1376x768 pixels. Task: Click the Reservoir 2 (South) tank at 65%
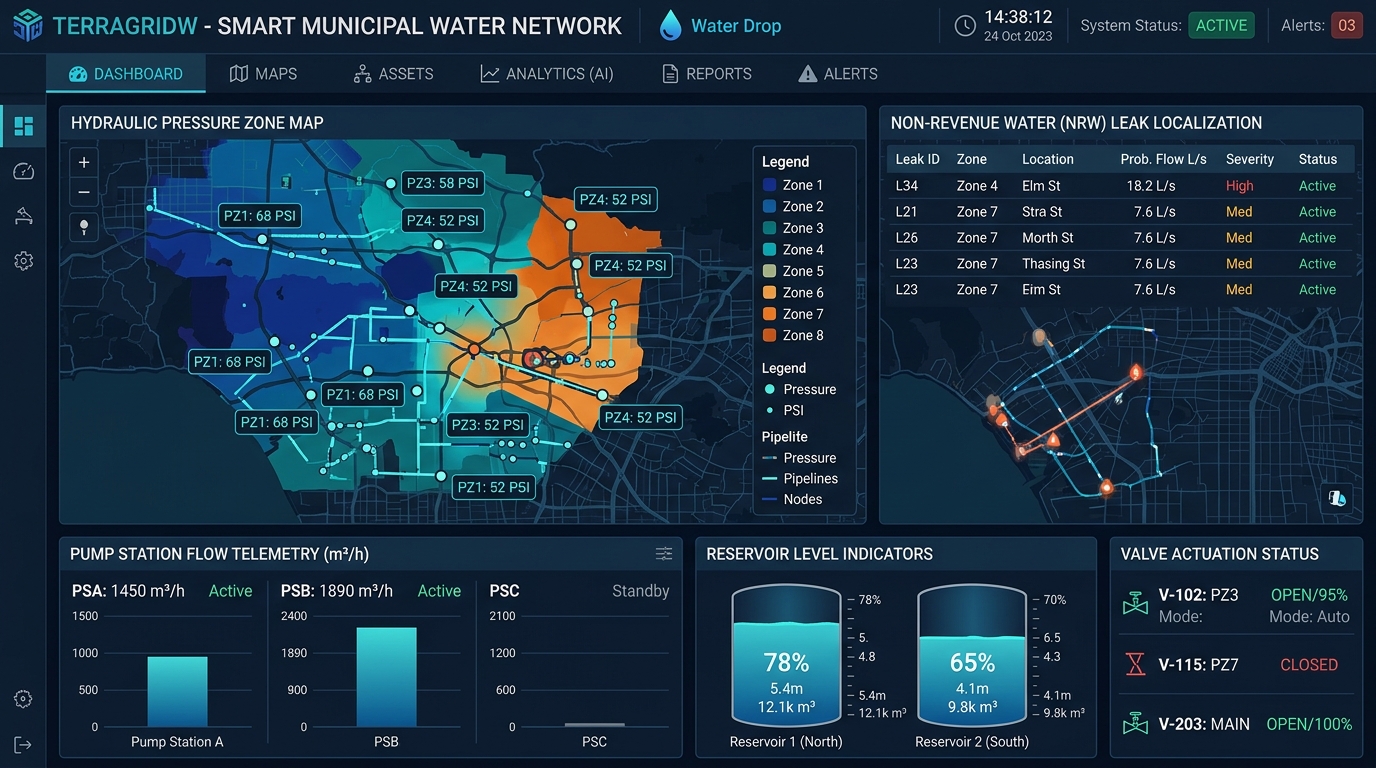[x=972, y=656]
